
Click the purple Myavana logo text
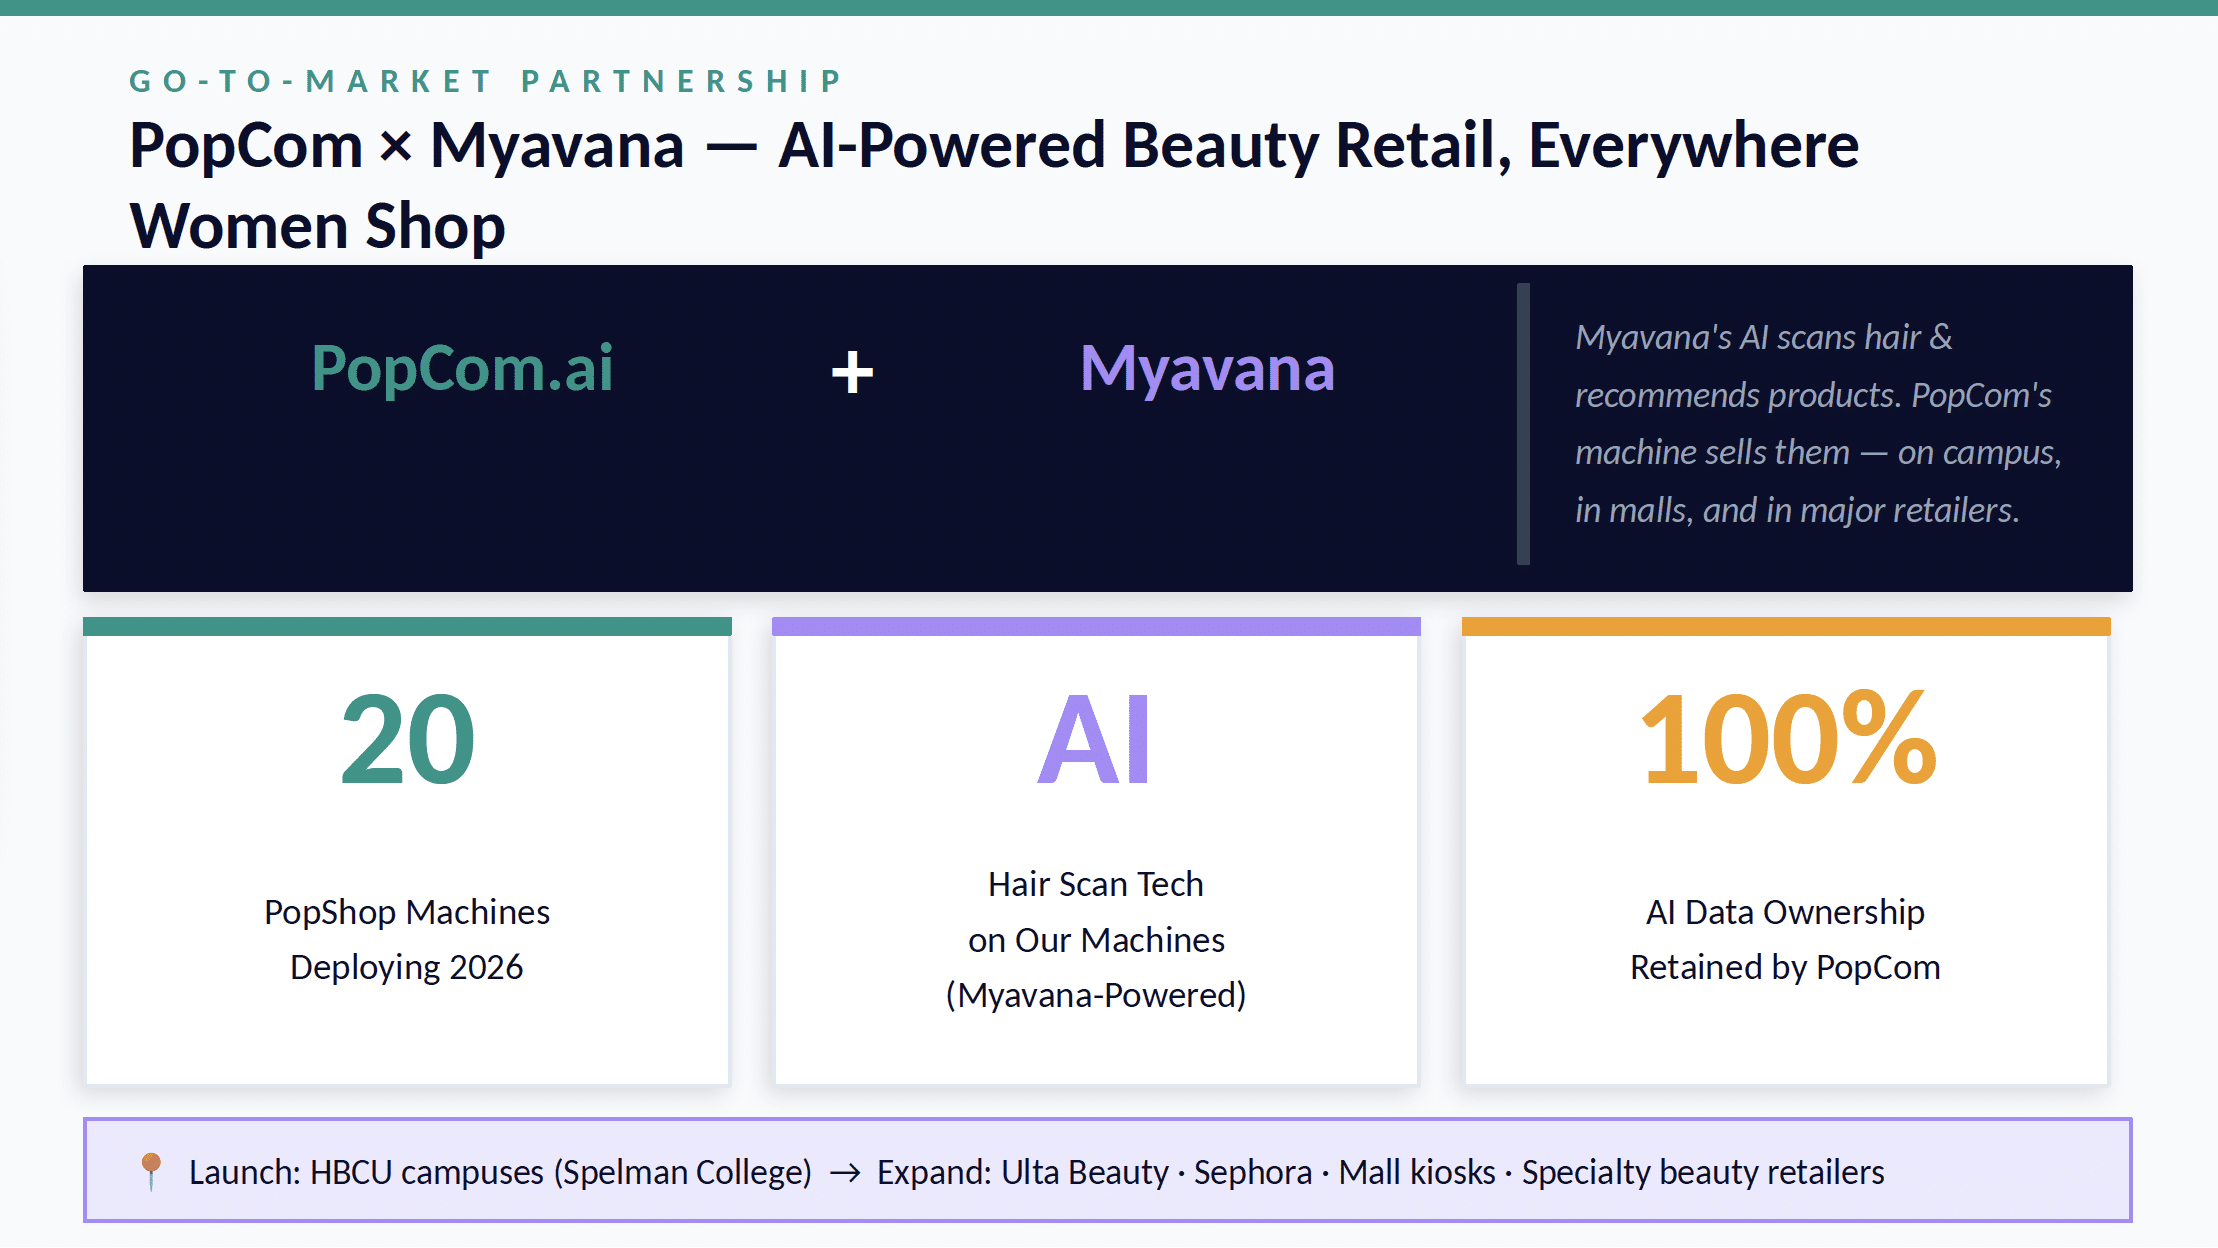click(1207, 368)
